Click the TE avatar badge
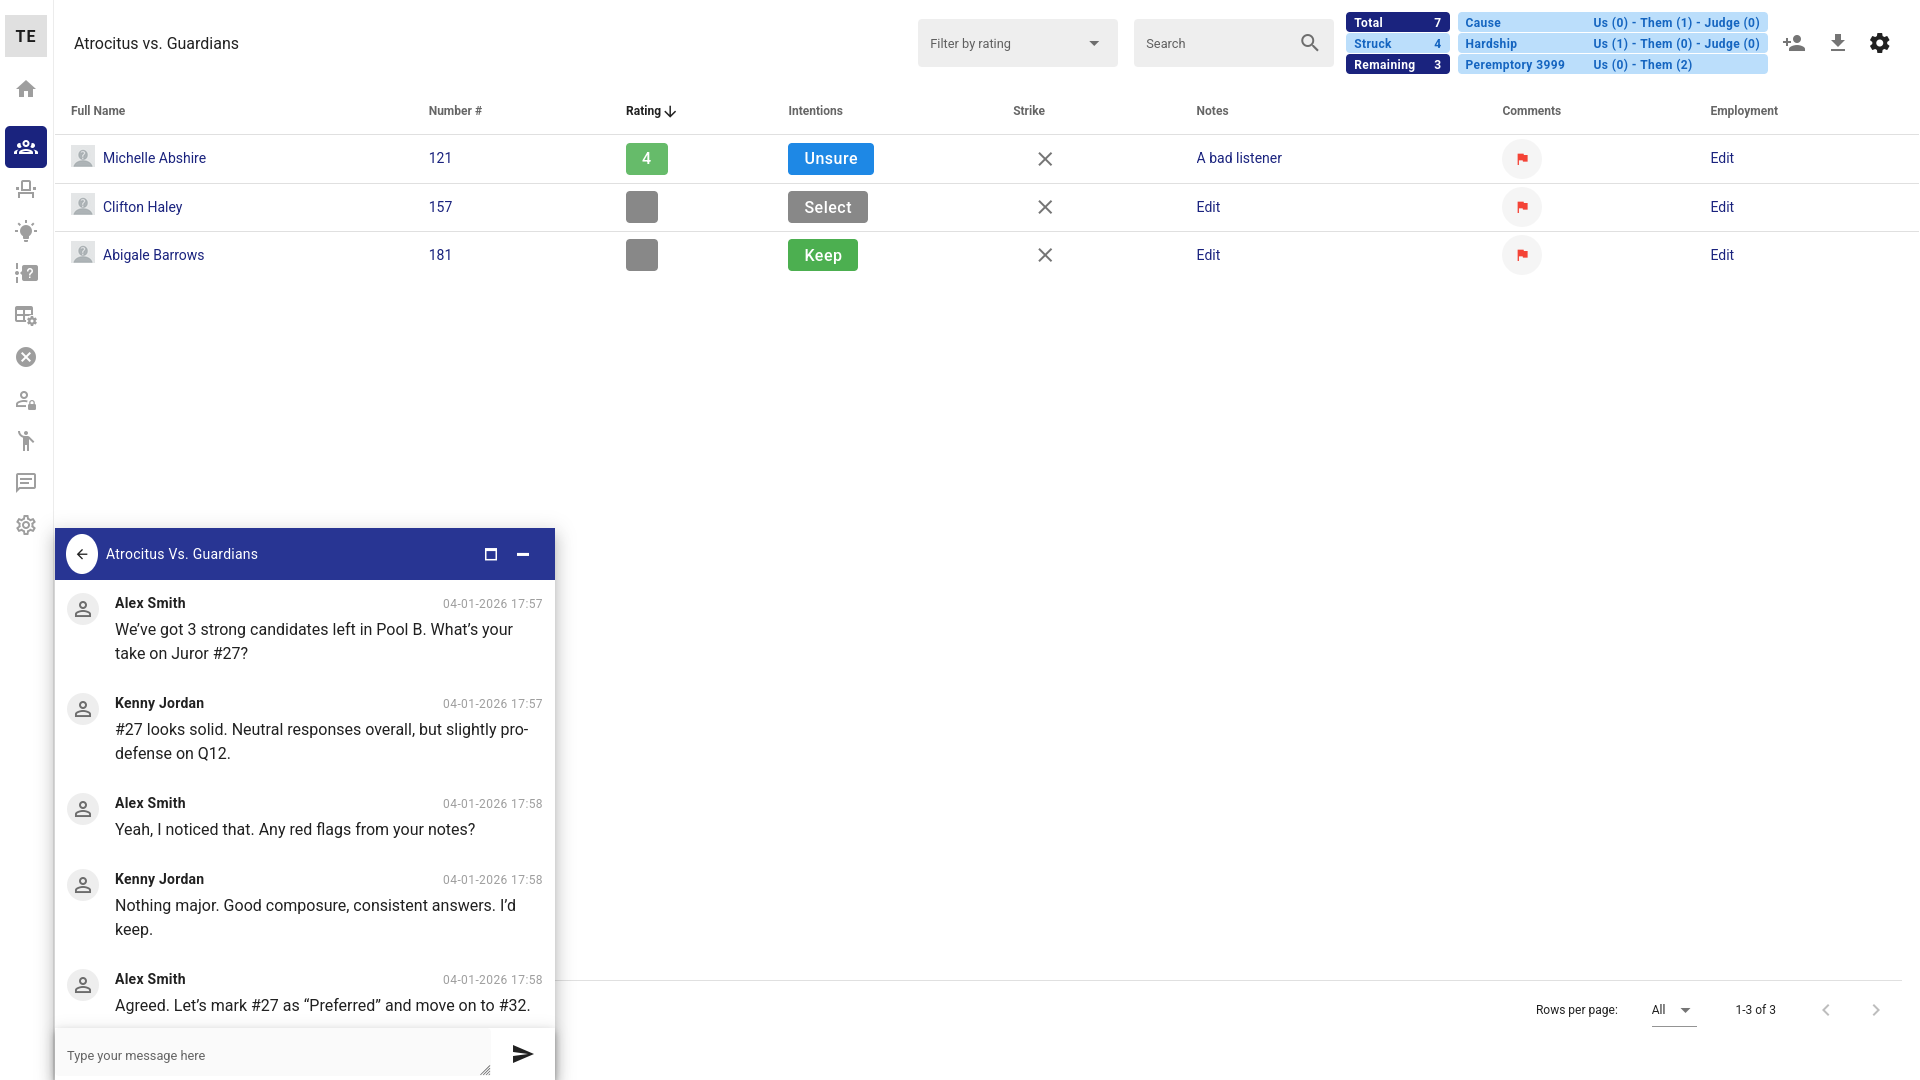 pyautogui.click(x=26, y=37)
